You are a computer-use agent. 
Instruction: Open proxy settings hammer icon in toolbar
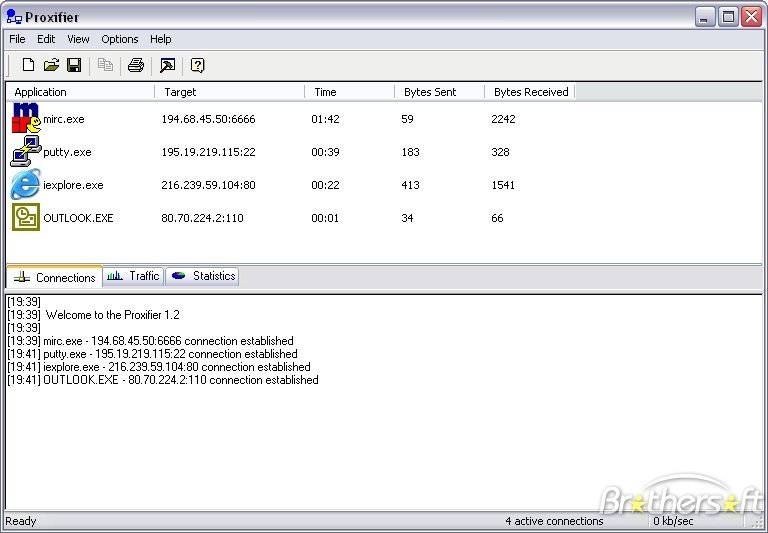pyautogui.click(x=167, y=65)
